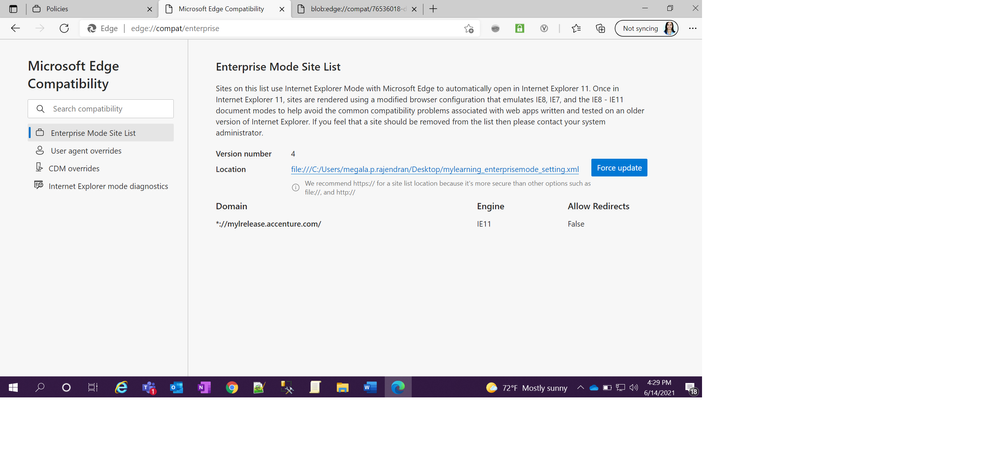The image size is (999, 451).
Task: Click the circled V extension icon
Action: click(x=543, y=29)
